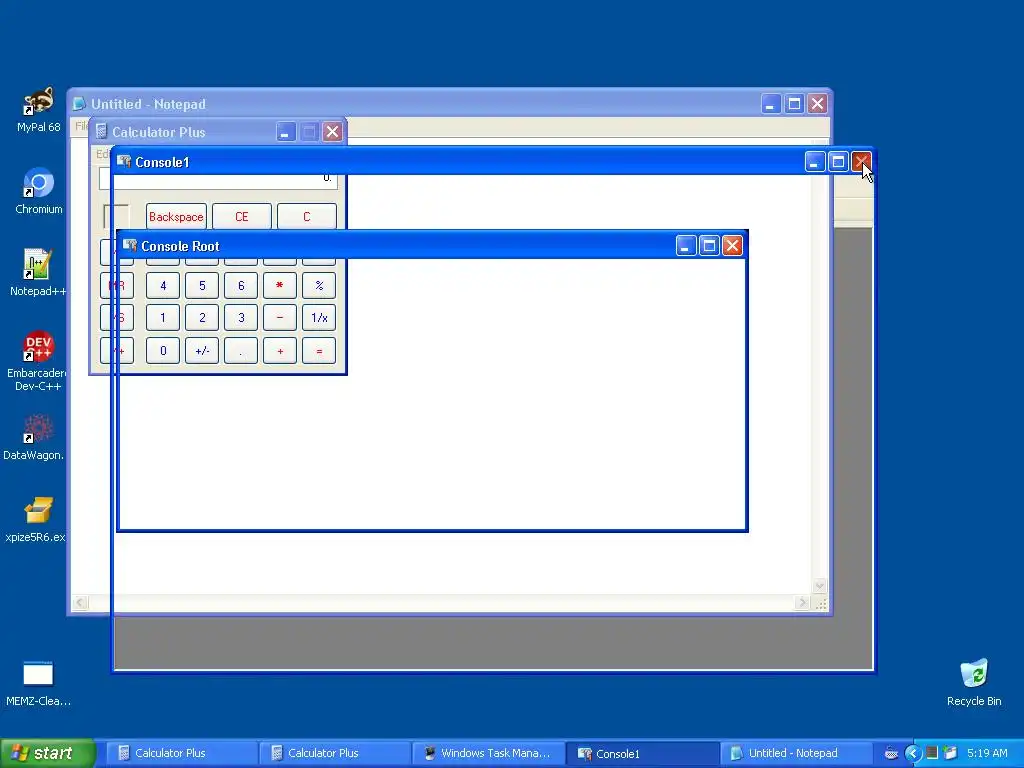Click the teapot-shaped tray icon
This screenshot has height=768, width=1024.
pyautogui.click(x=891, y=753)
